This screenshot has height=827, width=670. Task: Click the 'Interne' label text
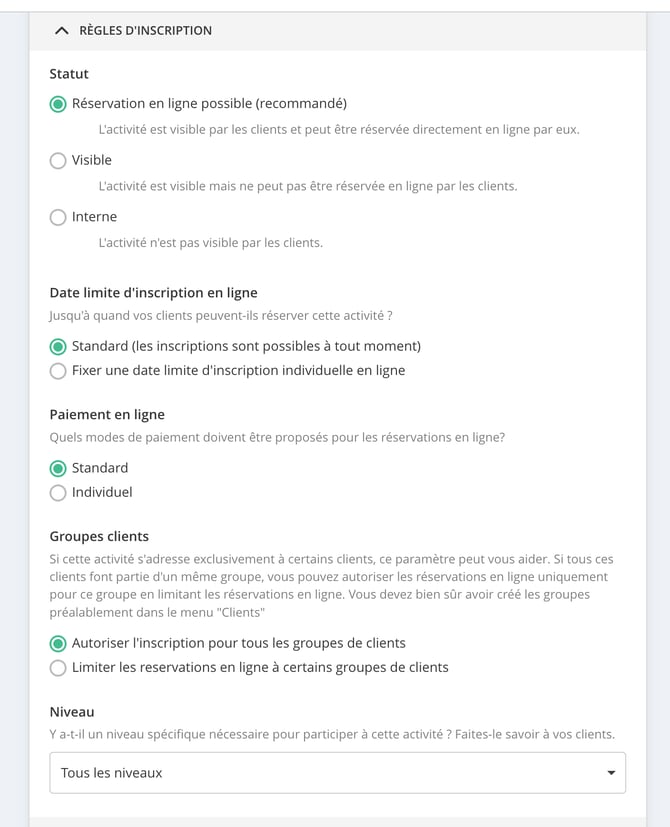click(94, 217)
